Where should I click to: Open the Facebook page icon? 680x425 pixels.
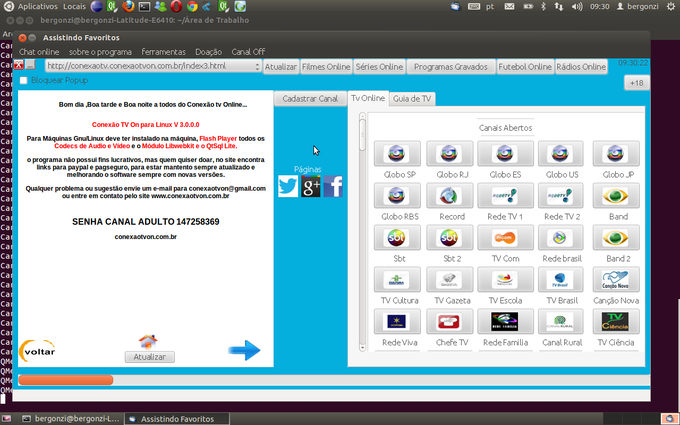pos(333,186)
